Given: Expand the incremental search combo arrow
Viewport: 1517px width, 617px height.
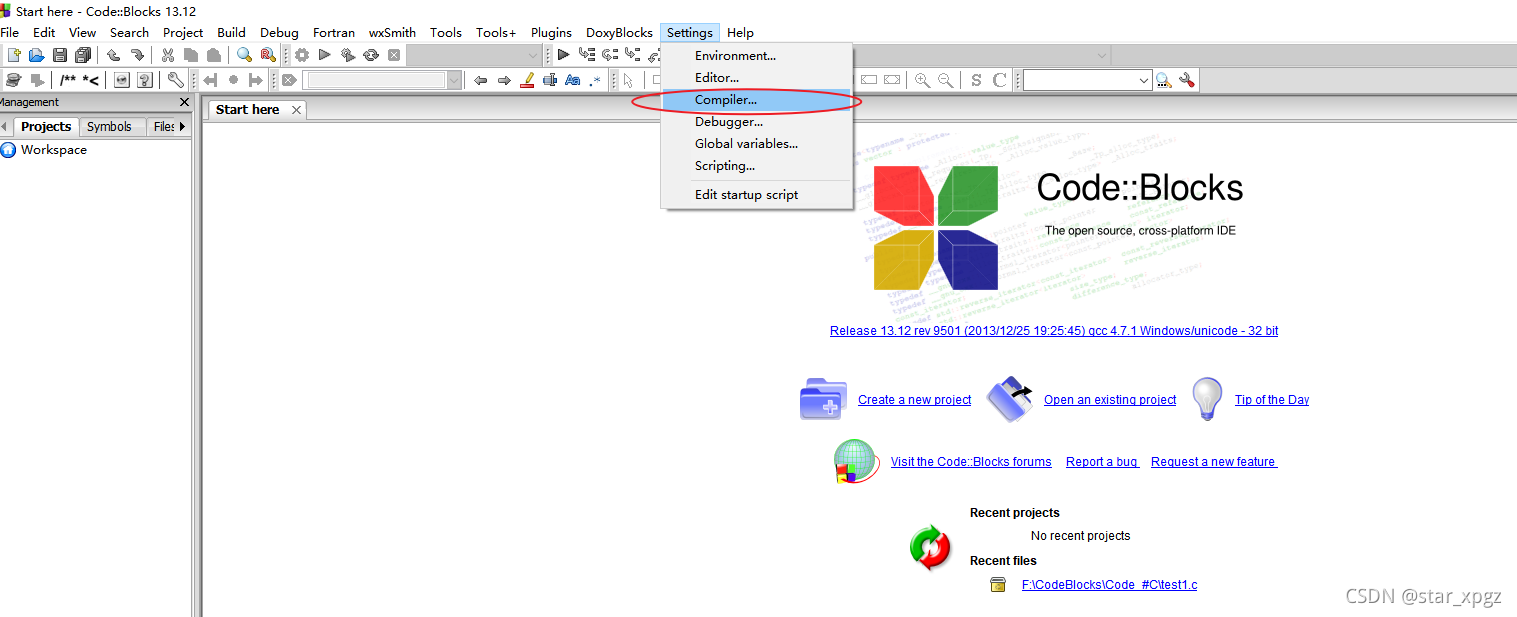Looking at the screenshot, I should pyautogui.click(x=454, y=80).
